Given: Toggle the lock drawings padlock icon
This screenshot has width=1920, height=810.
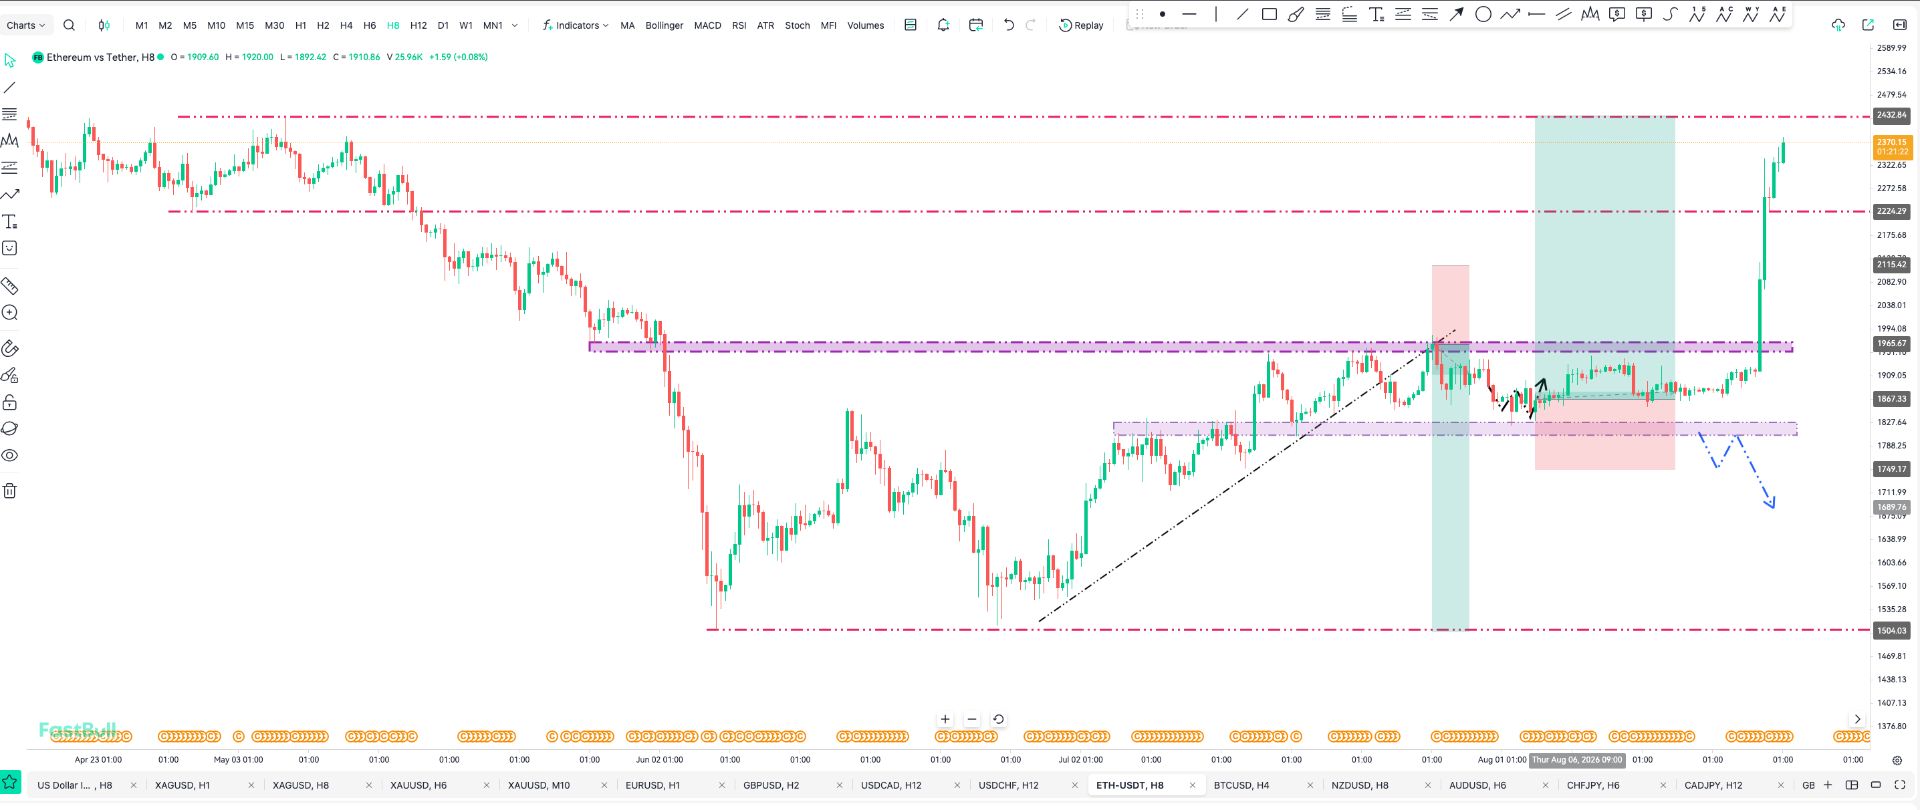Looking at the screenshot, I should [x=10, y=402].
